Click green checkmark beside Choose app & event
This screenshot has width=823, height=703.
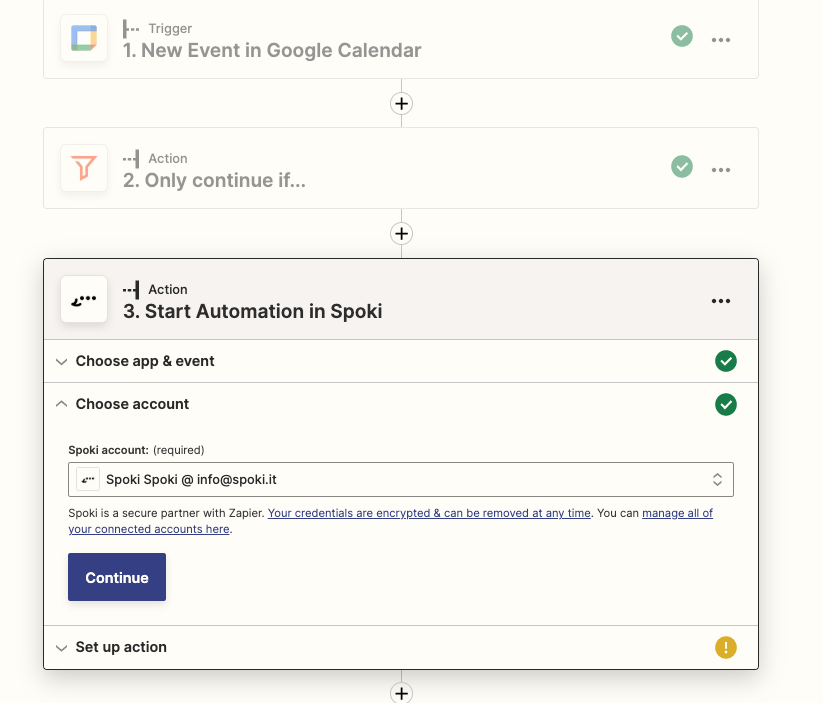(726, 361)
